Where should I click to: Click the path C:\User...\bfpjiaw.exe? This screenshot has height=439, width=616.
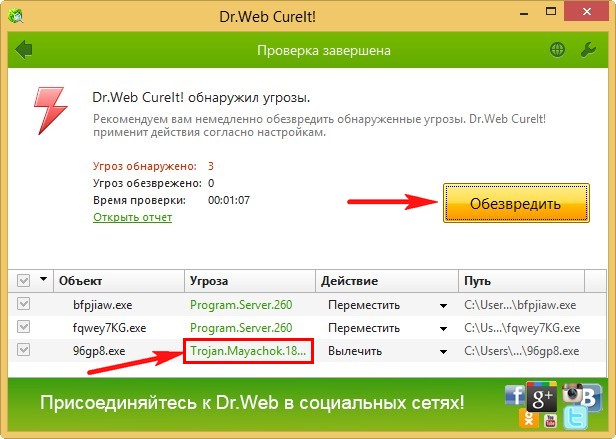tap(520, 305)
